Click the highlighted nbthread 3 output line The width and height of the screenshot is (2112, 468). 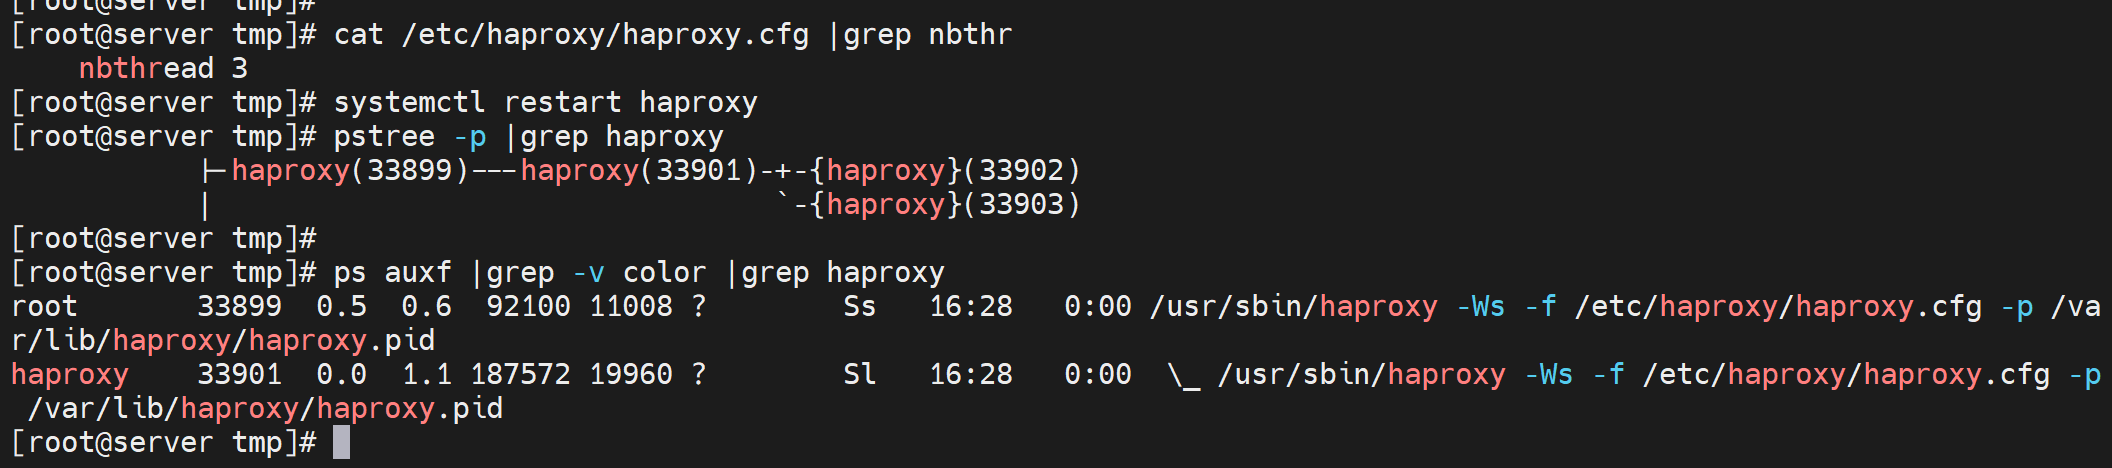(x=163, y=68)
